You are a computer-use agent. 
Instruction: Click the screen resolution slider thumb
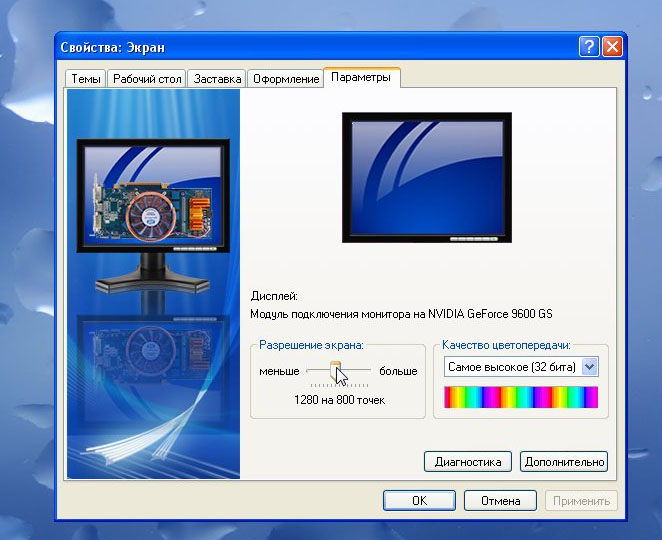coord(335,371)
